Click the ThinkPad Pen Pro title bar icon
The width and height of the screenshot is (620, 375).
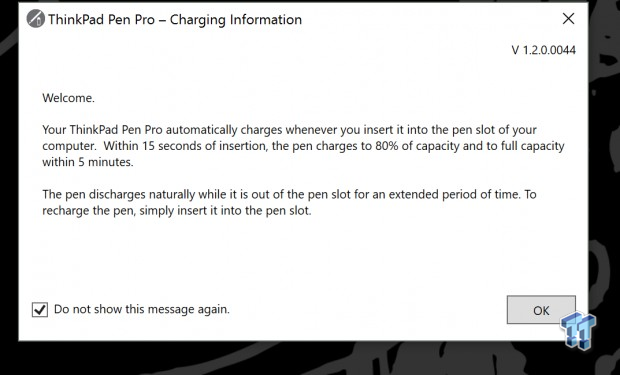[36, 19]
